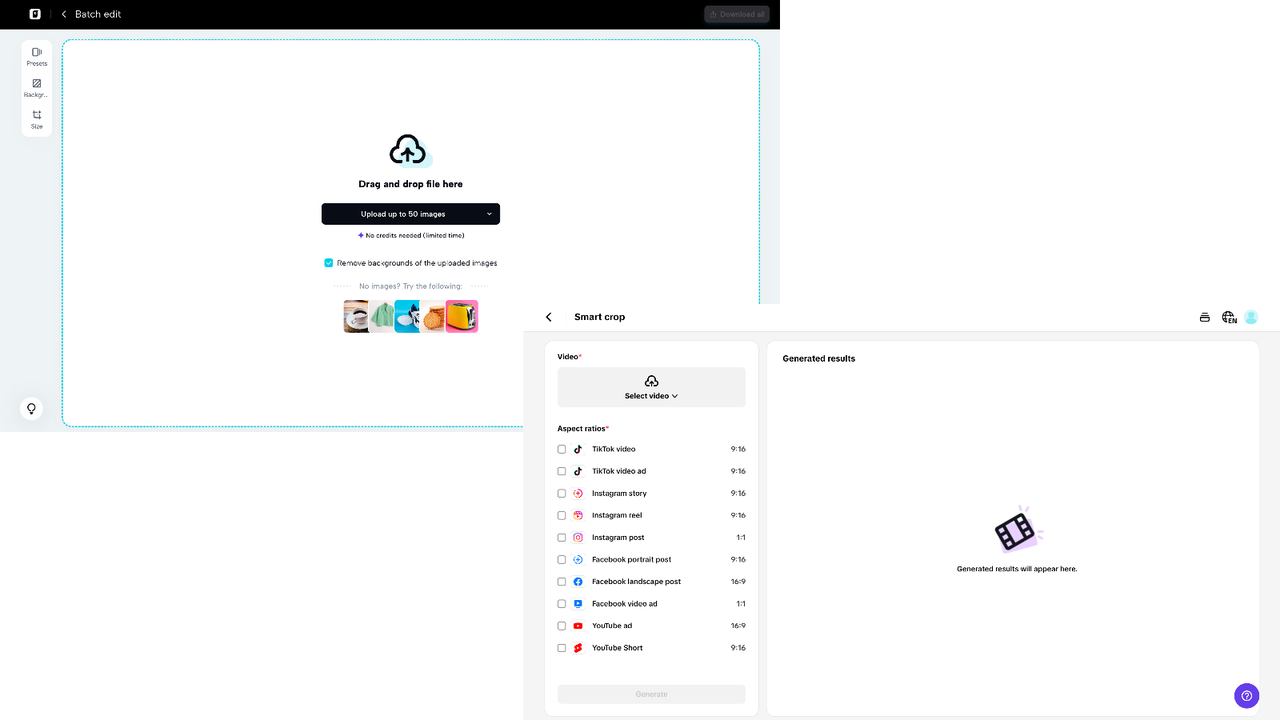Open the Size tool in the sidebar
1280x720 pixels.
point(36,120)
